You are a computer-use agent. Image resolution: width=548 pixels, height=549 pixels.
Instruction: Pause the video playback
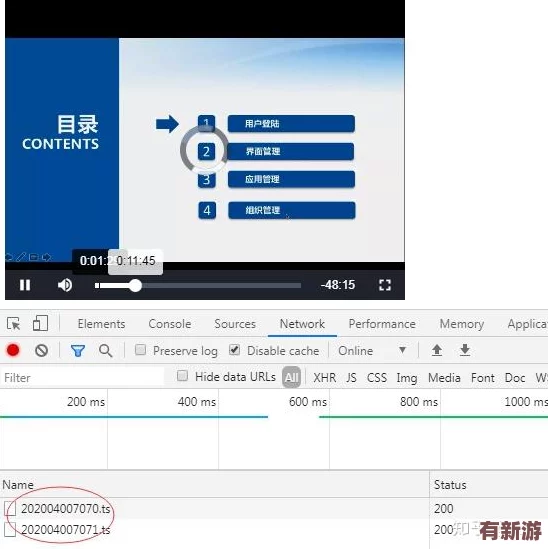[25, 285]
